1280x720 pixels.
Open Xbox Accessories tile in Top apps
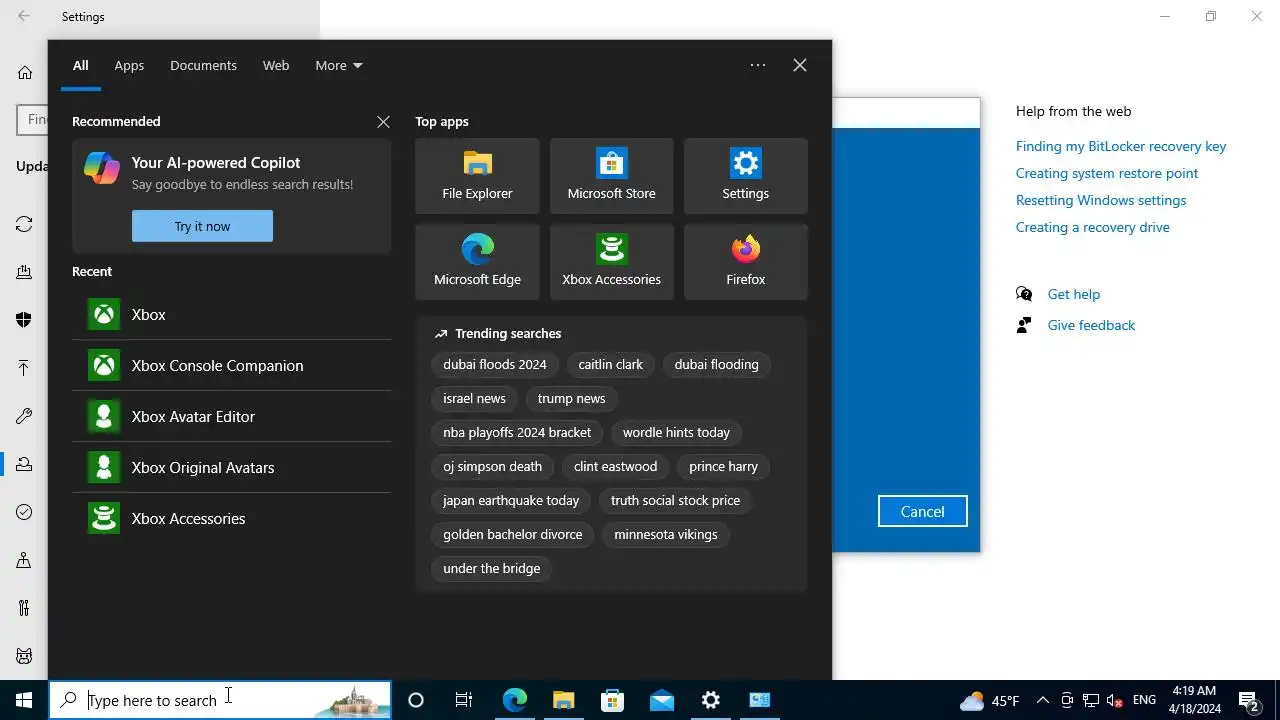611,262
